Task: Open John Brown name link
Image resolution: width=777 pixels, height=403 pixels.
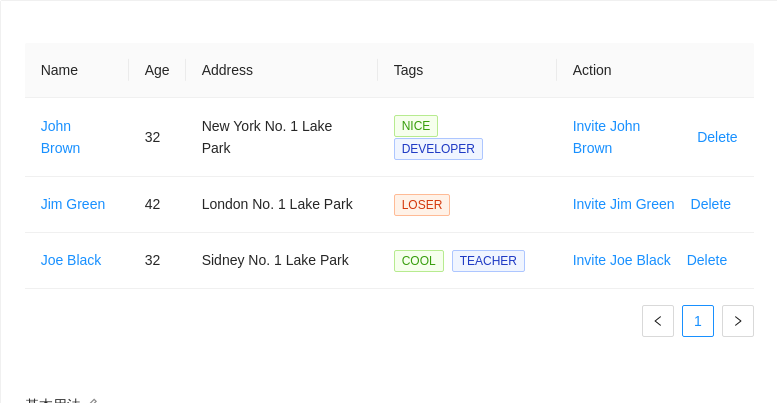Action: pos(60,137)
